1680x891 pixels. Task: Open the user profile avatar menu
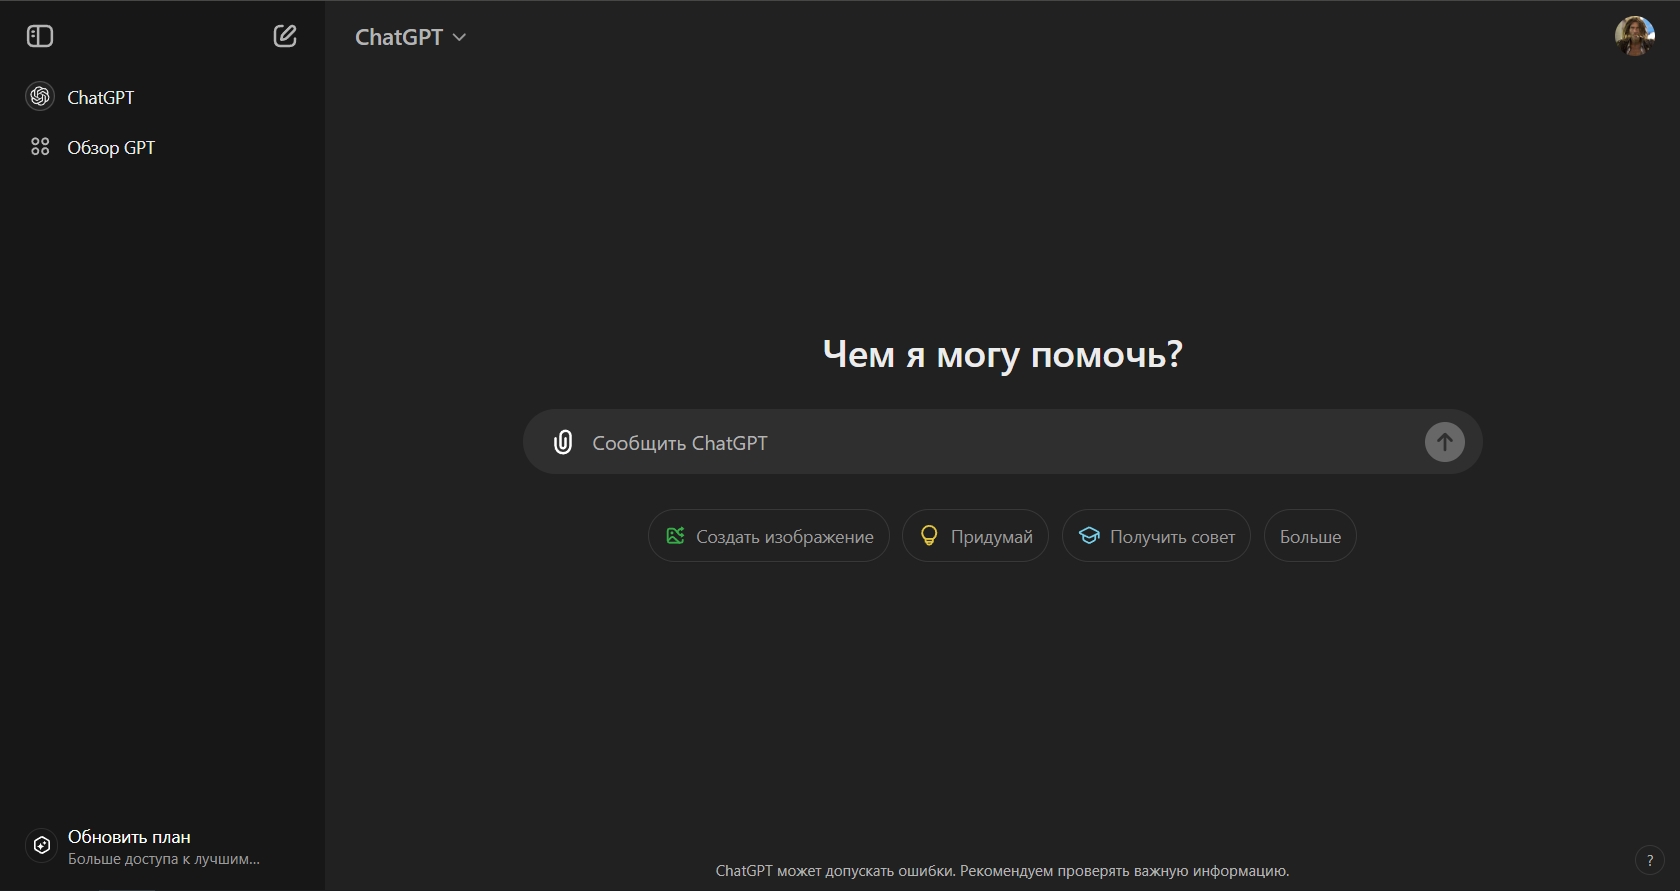(x=1634, y=37)
